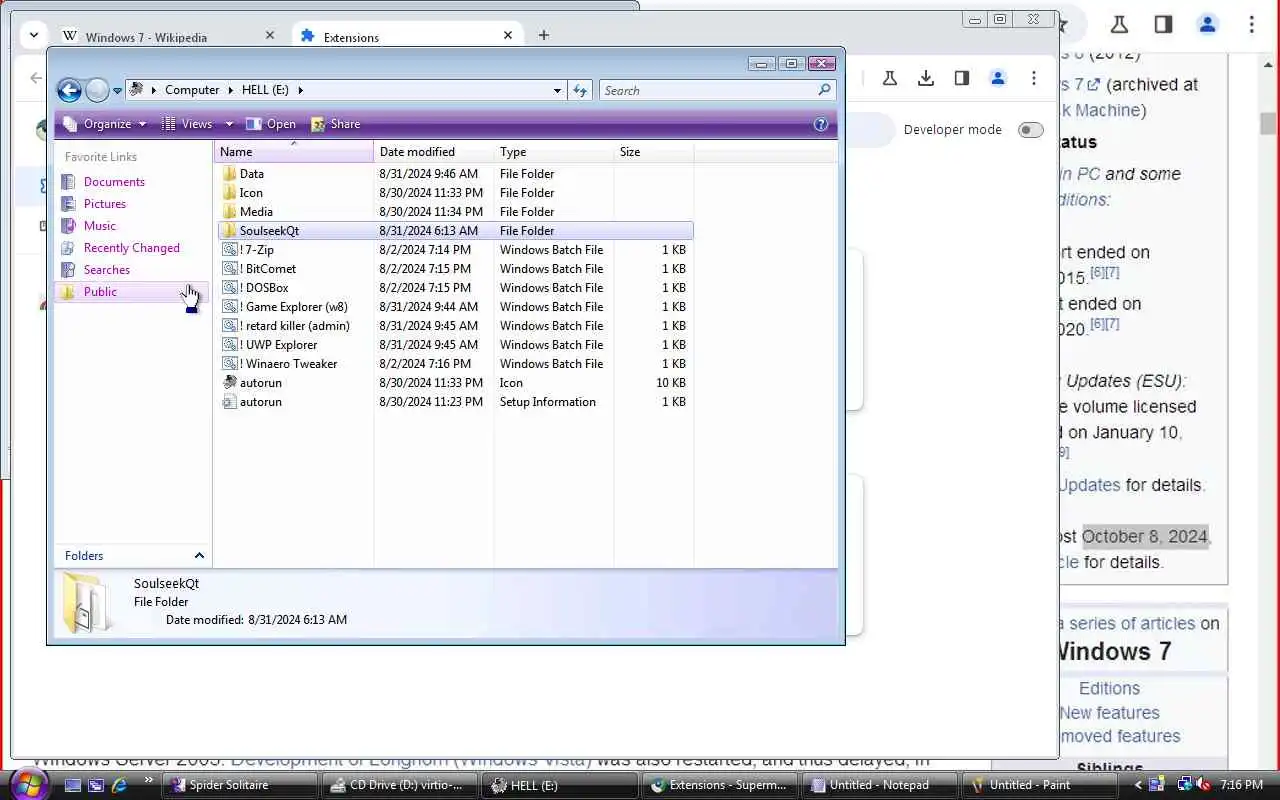Click the SoulseekQt folder thumbnail in details pane
The width and height of the screenshot is (1280, 800).
tap(86, 603)
